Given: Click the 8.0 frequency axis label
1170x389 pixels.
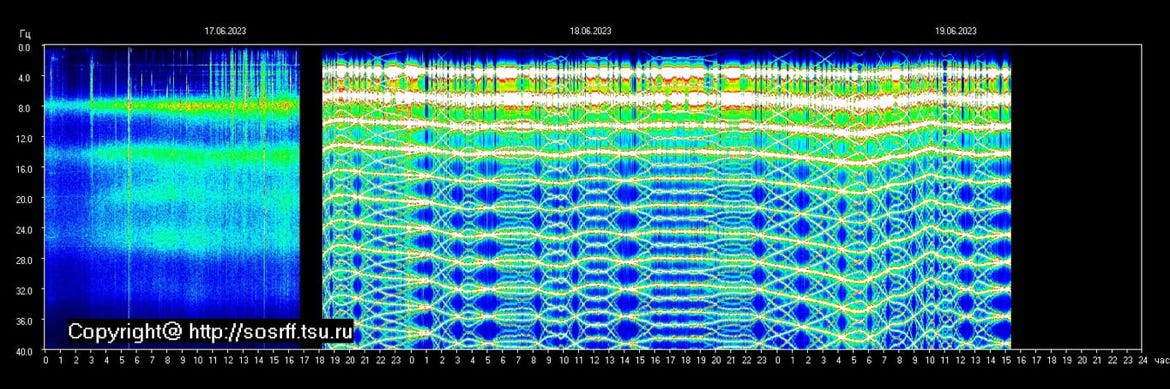Looking at the screenshot, I should point(24,108).
